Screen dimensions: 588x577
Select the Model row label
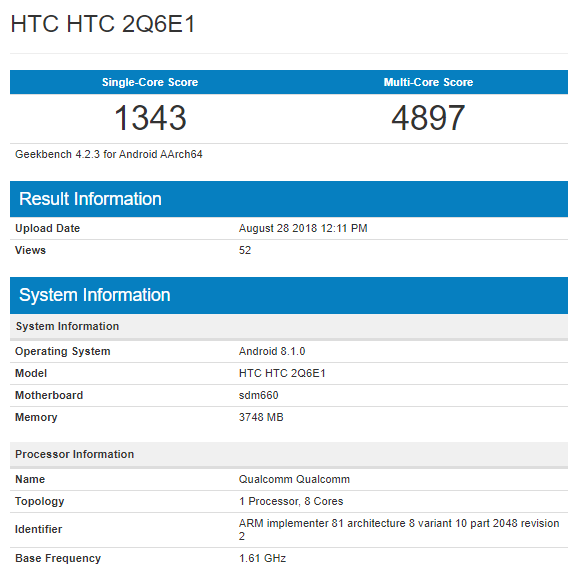click(31, 373)
